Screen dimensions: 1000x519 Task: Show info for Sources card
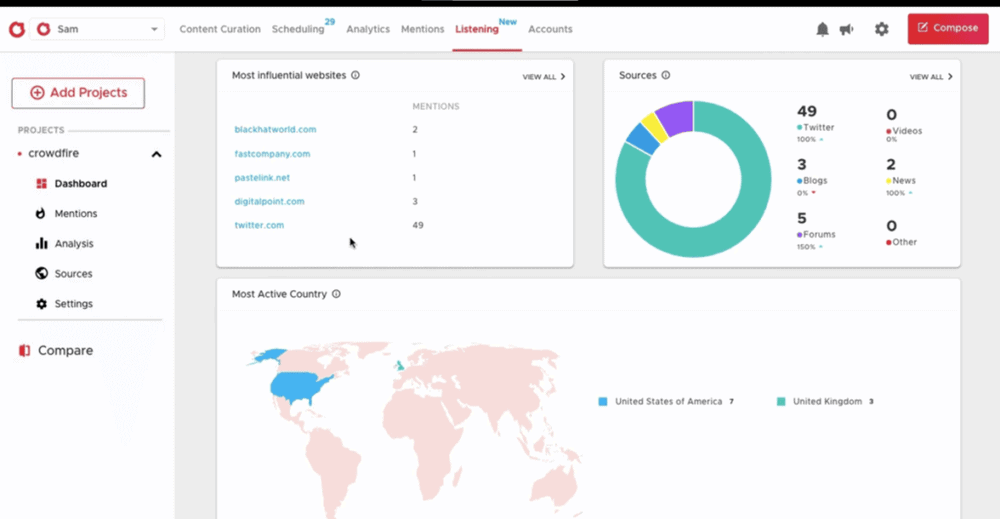[666, 75]
